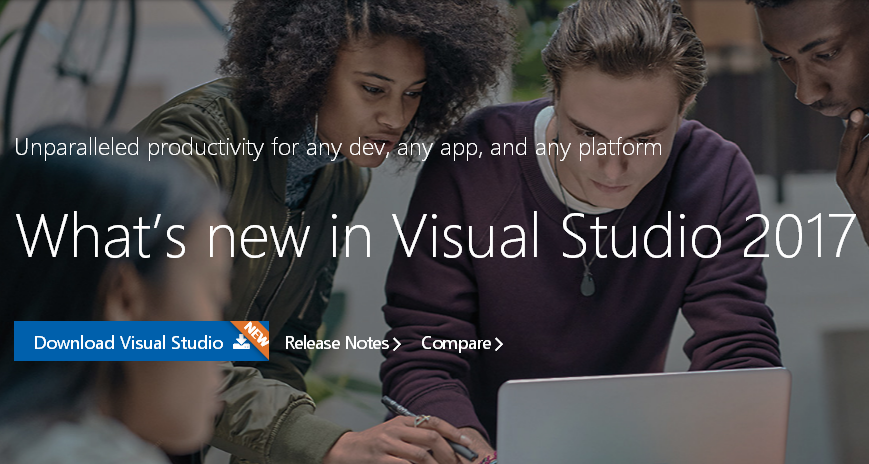This screenshot has height=464, width=869.
Task: Click the orange NEW ribbon badge
Action: coord(257,334)
